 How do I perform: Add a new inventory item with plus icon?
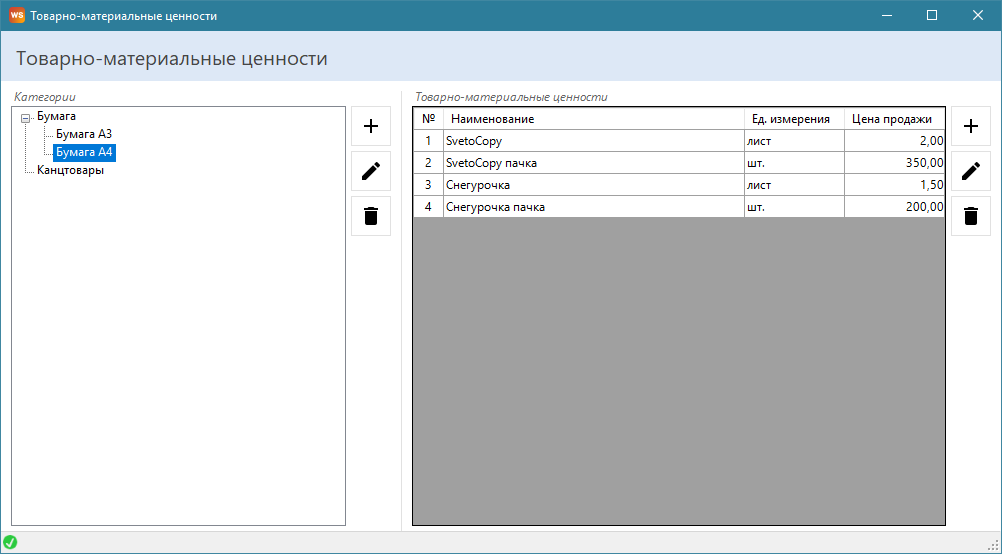pyautogui.click(x=970, y=127)
